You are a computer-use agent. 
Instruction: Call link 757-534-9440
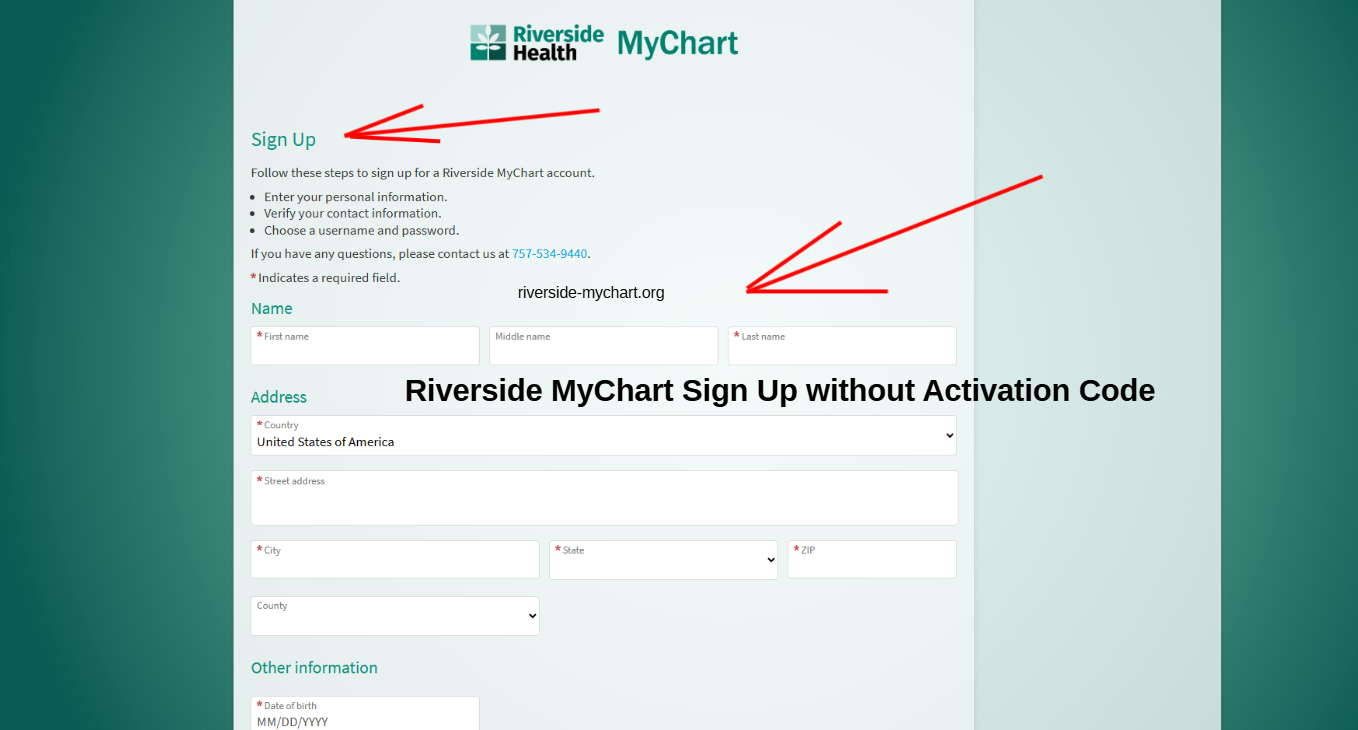pyautogui.click(x=549, y=254)
